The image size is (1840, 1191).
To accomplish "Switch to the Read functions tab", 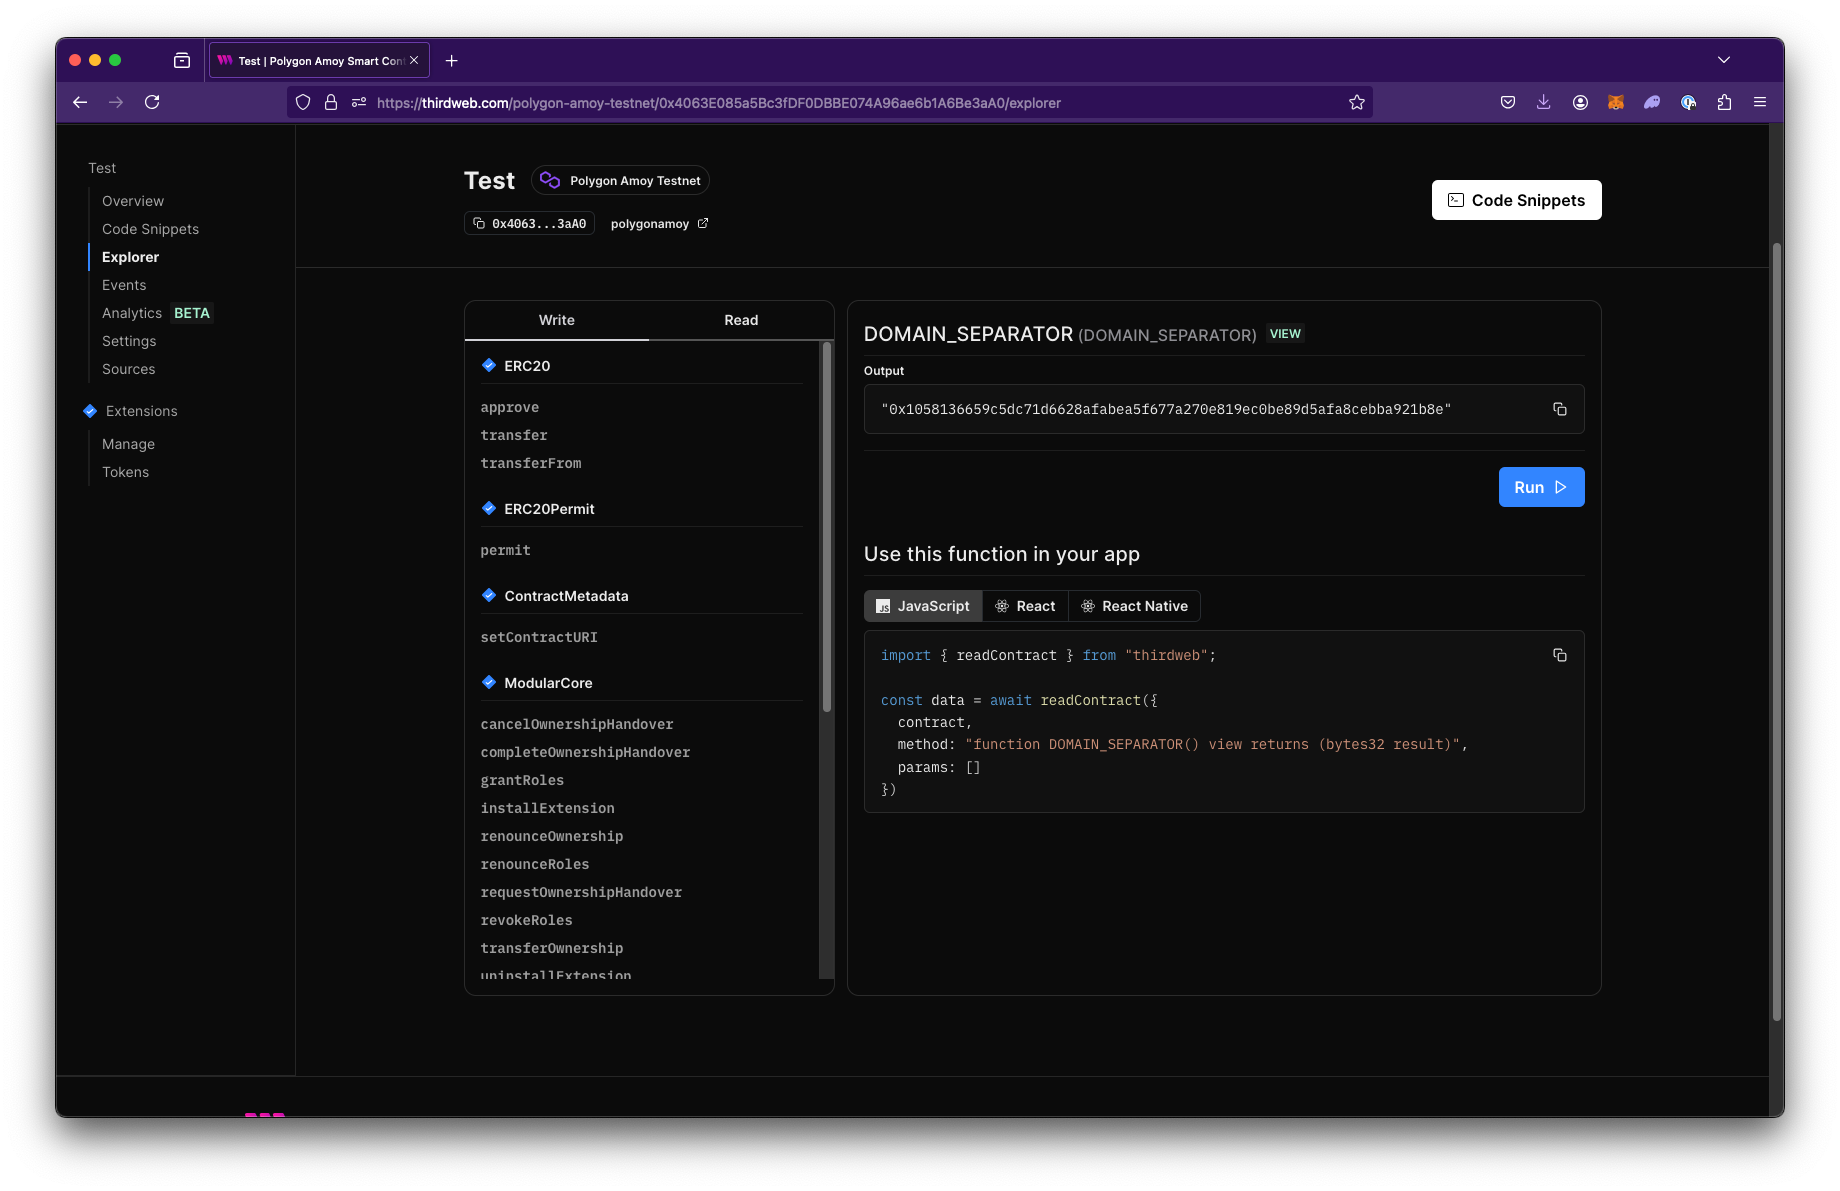I will (x=741, y=320).
